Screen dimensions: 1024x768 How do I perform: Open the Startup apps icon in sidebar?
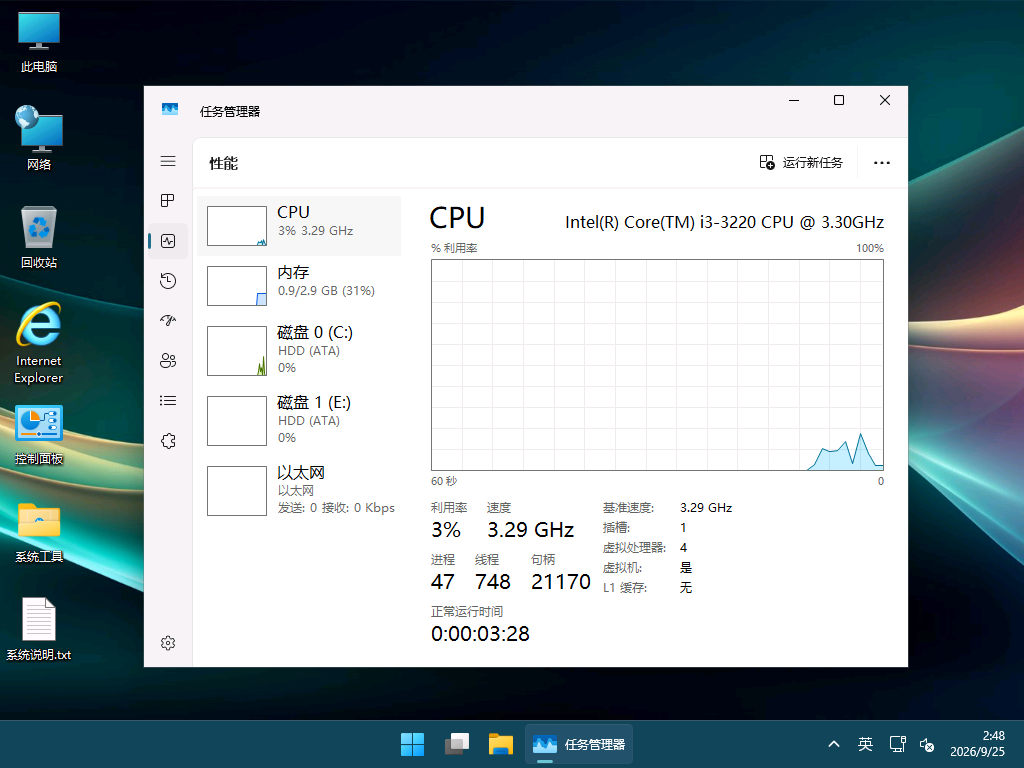168,321
